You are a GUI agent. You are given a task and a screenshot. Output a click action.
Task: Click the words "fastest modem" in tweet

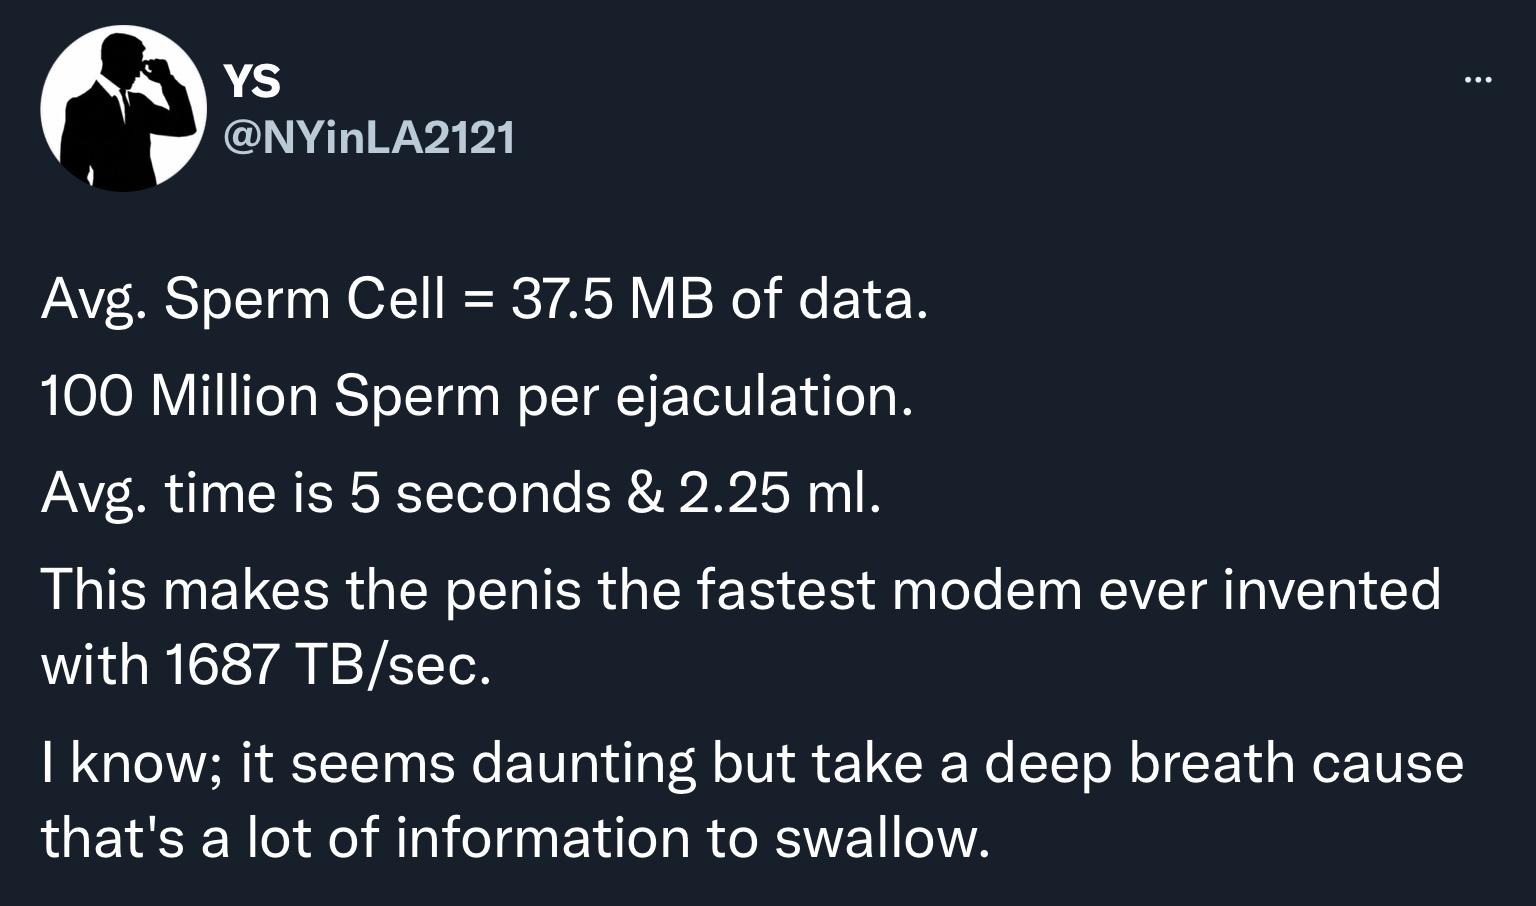[x=889, y=589]
